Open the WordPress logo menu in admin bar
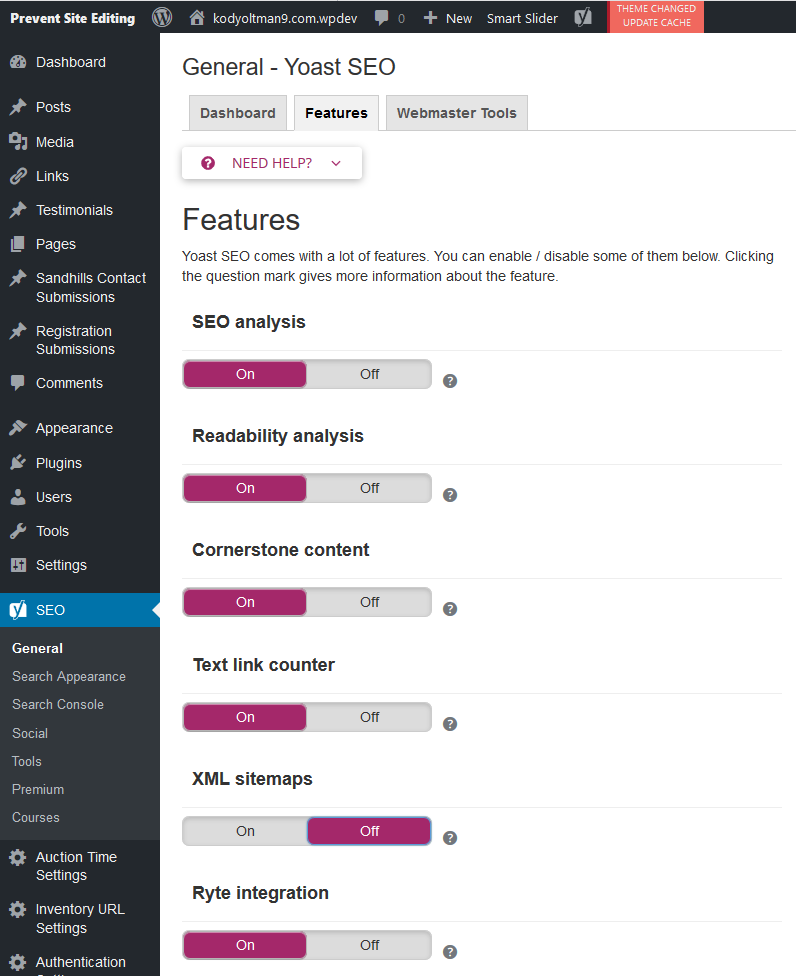The width and height of the screenshot is (796, 976). [x=162, y=17]
